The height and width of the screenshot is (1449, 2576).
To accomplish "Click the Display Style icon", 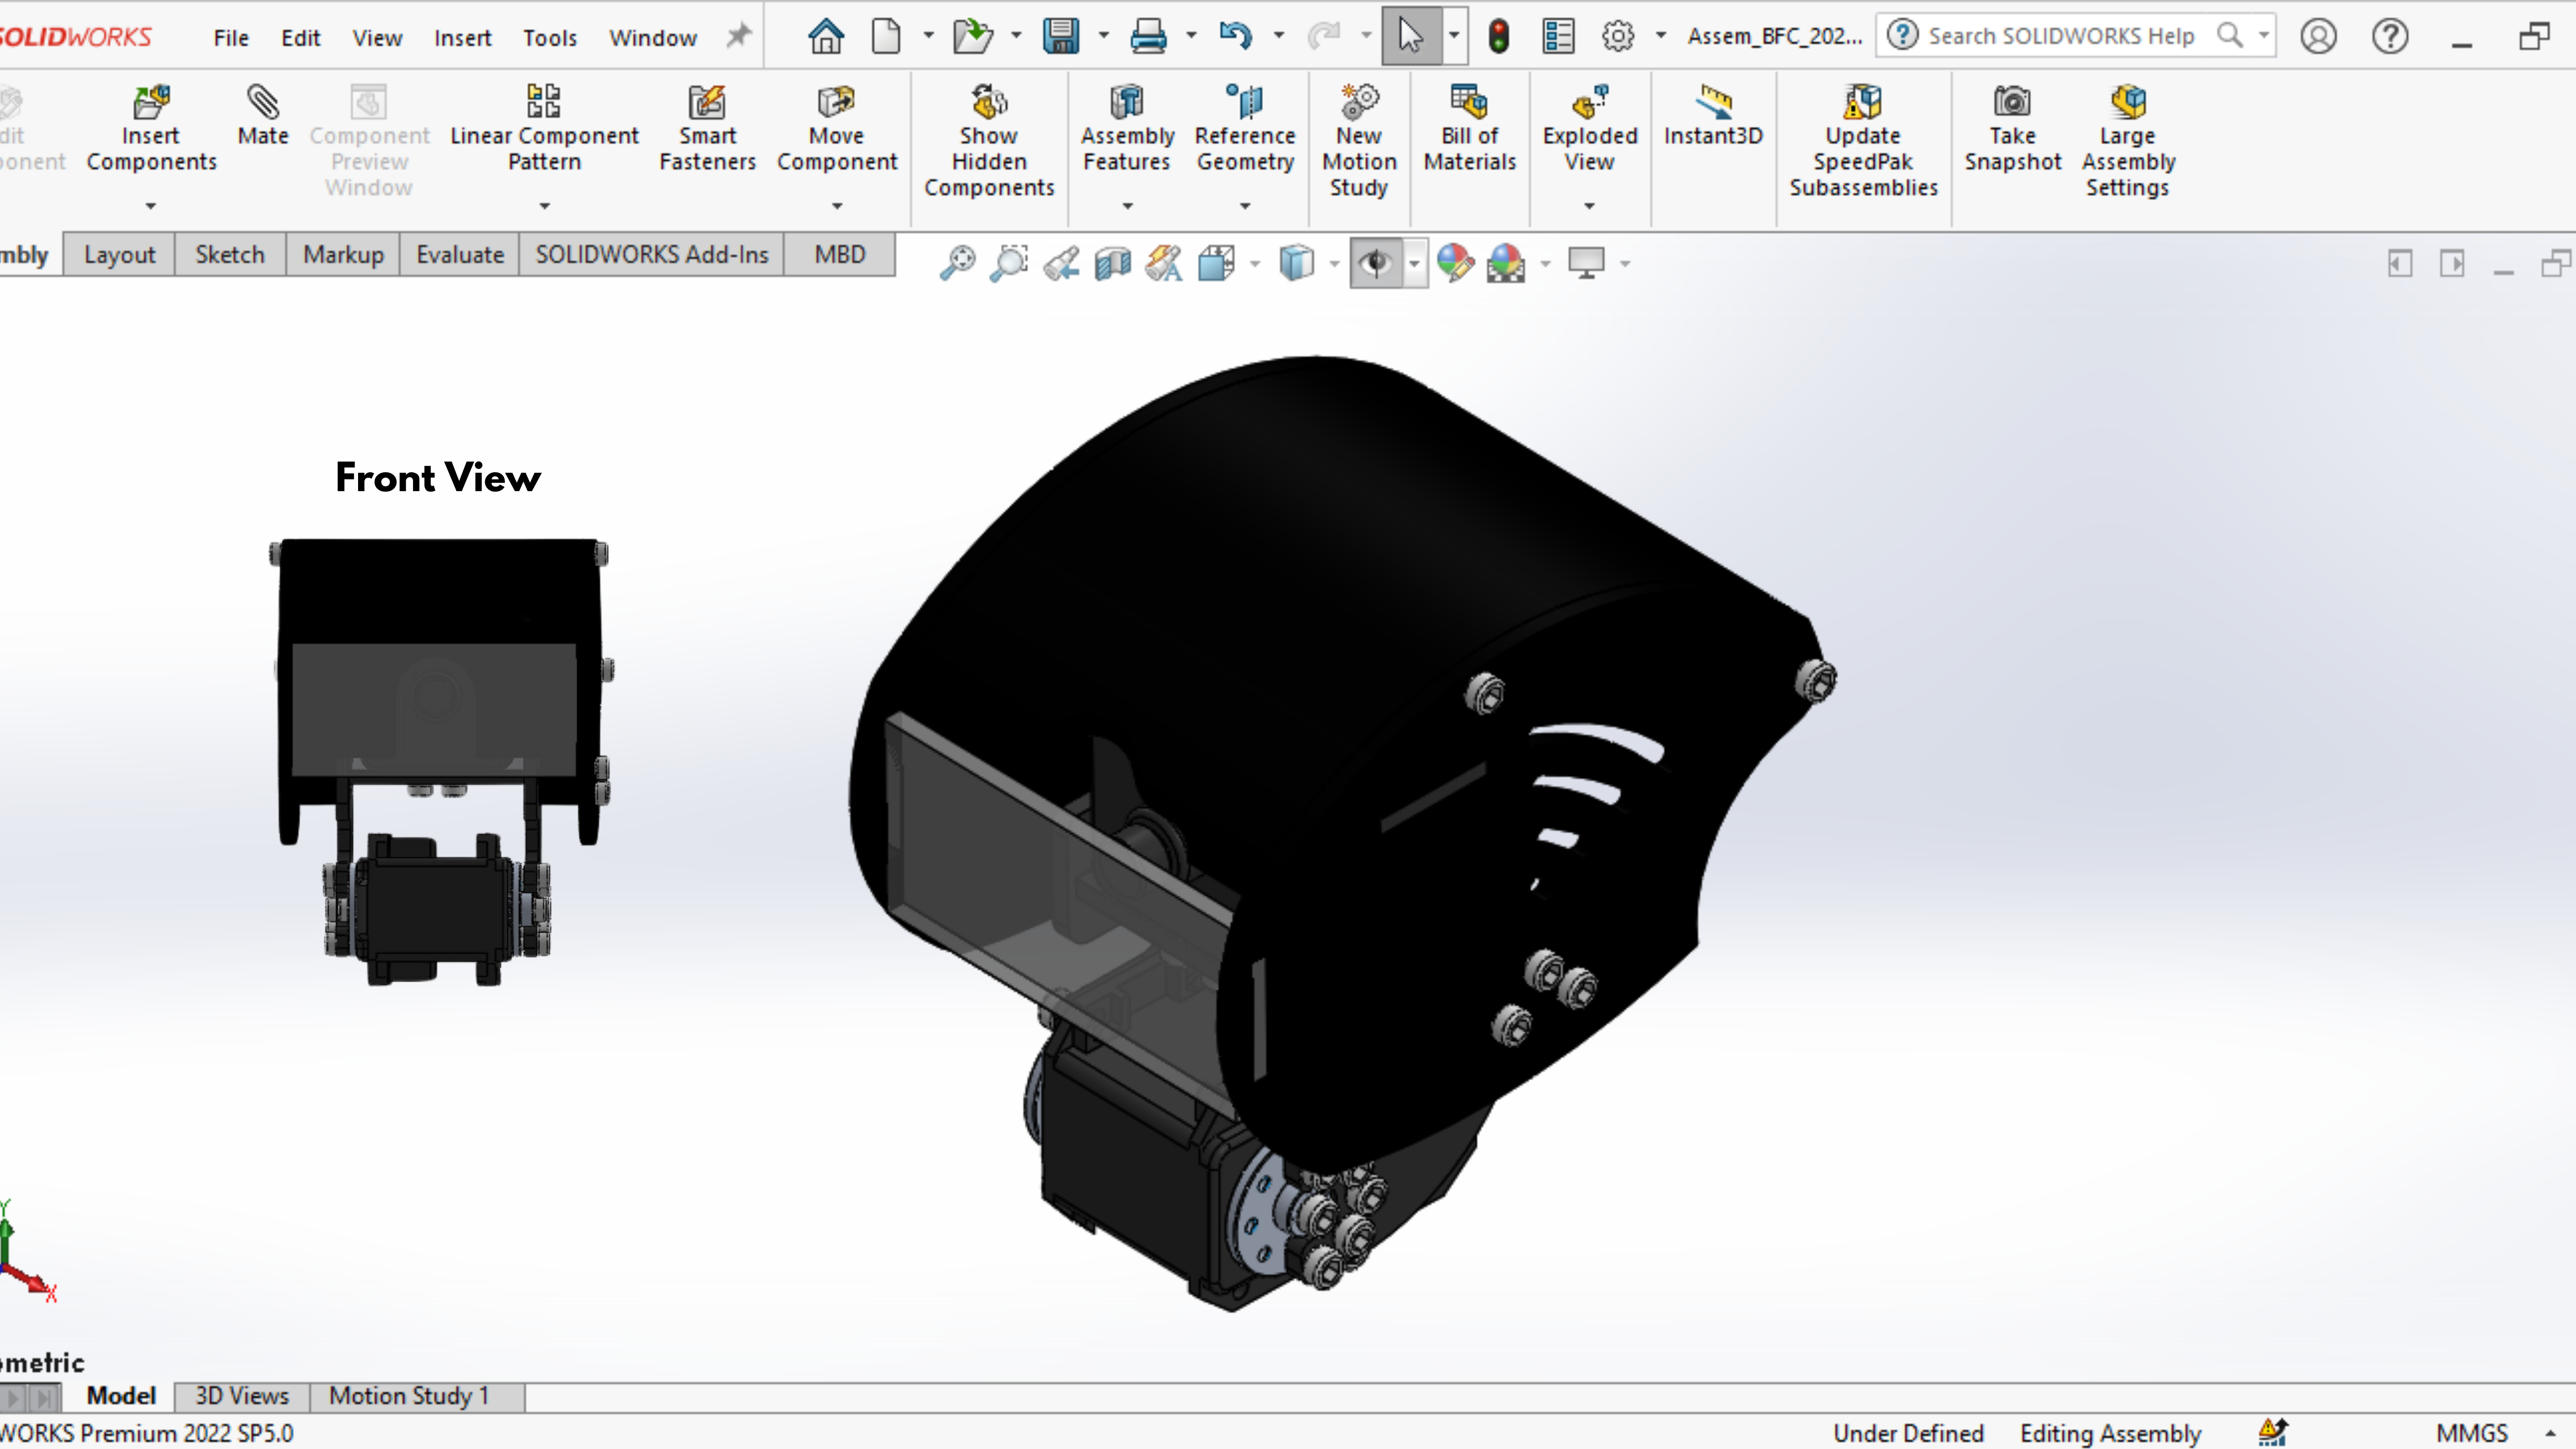I will pos(1296,263).
